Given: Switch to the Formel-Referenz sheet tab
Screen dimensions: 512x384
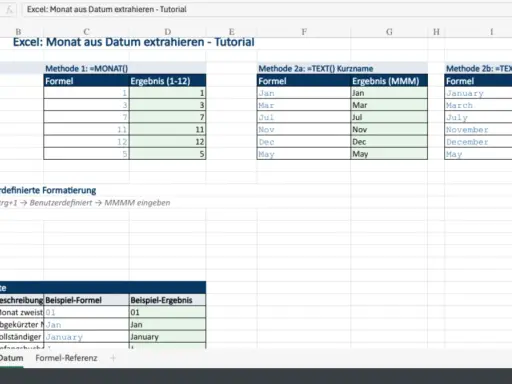Looking at the screenshot, I should pyautogui.click(x=66, y=358).
